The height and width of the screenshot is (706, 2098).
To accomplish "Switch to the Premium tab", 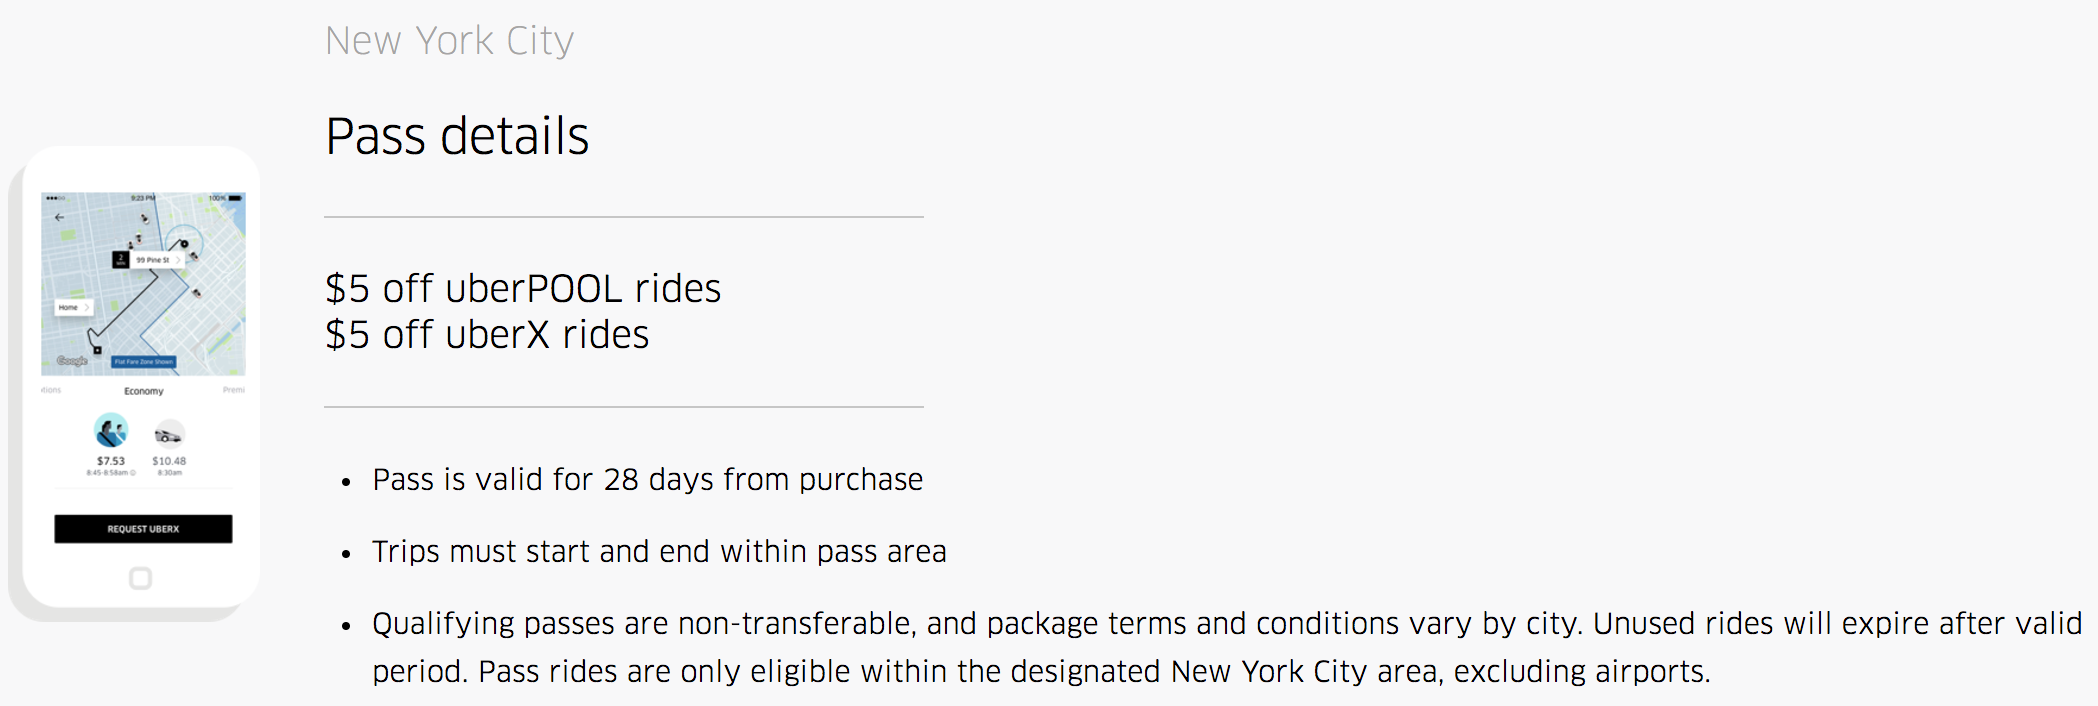I will tap(234, 390).
